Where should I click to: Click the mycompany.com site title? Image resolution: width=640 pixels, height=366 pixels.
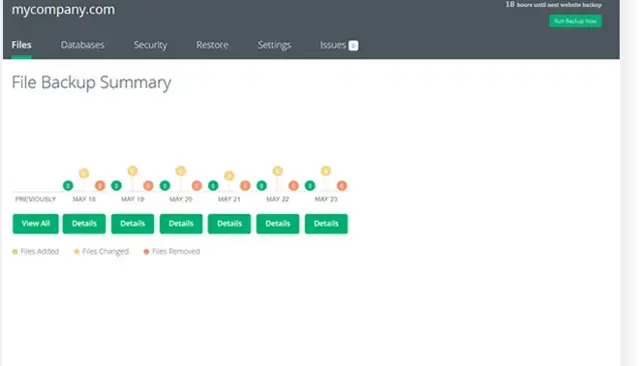coord(63,9)
